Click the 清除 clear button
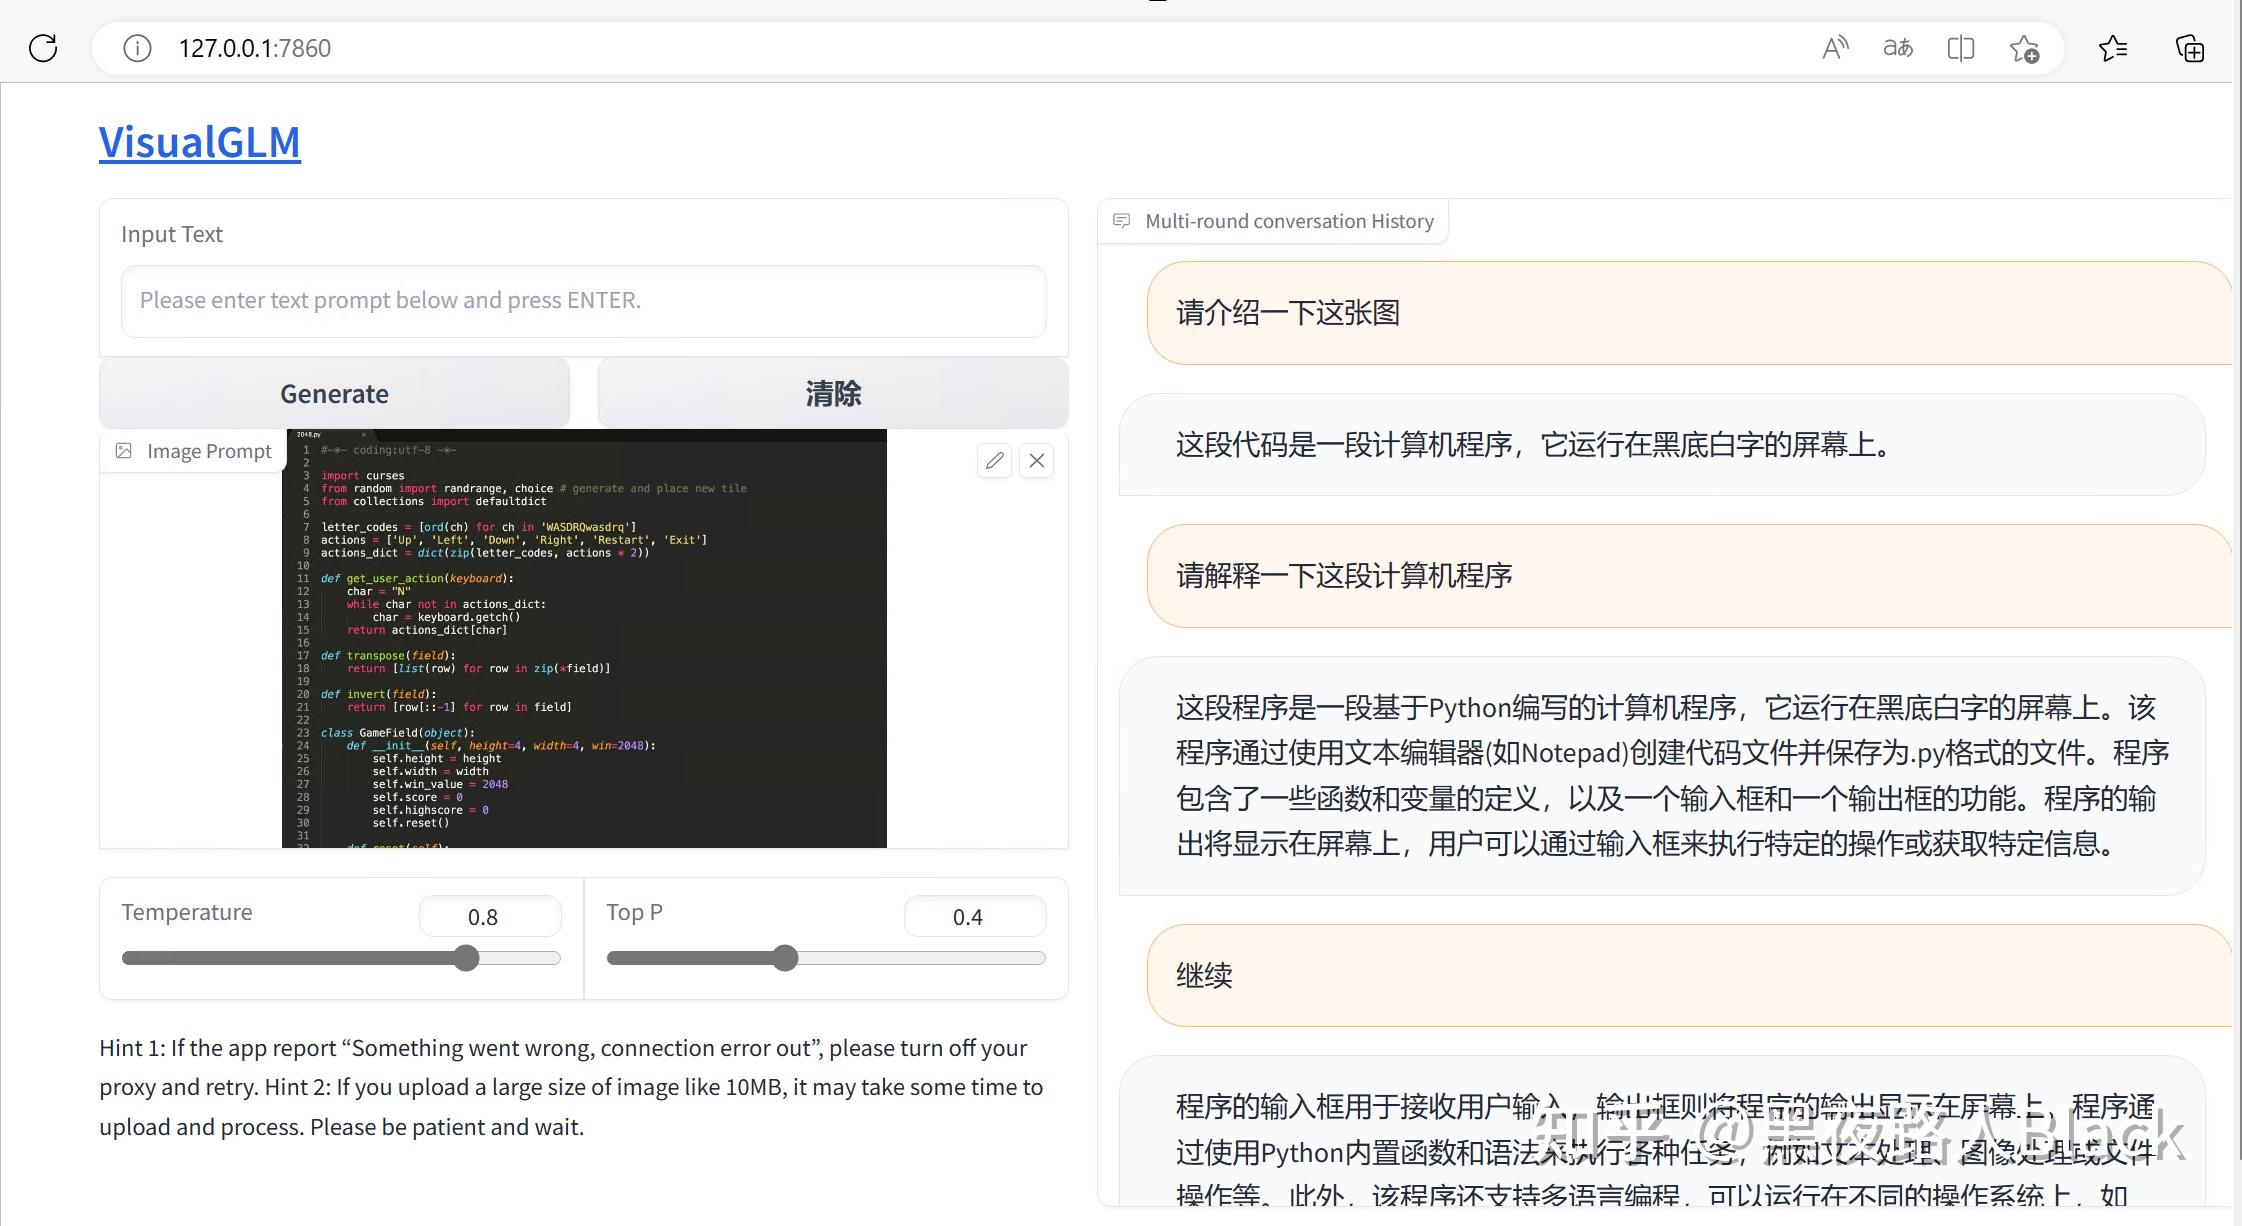 point(832,393)
